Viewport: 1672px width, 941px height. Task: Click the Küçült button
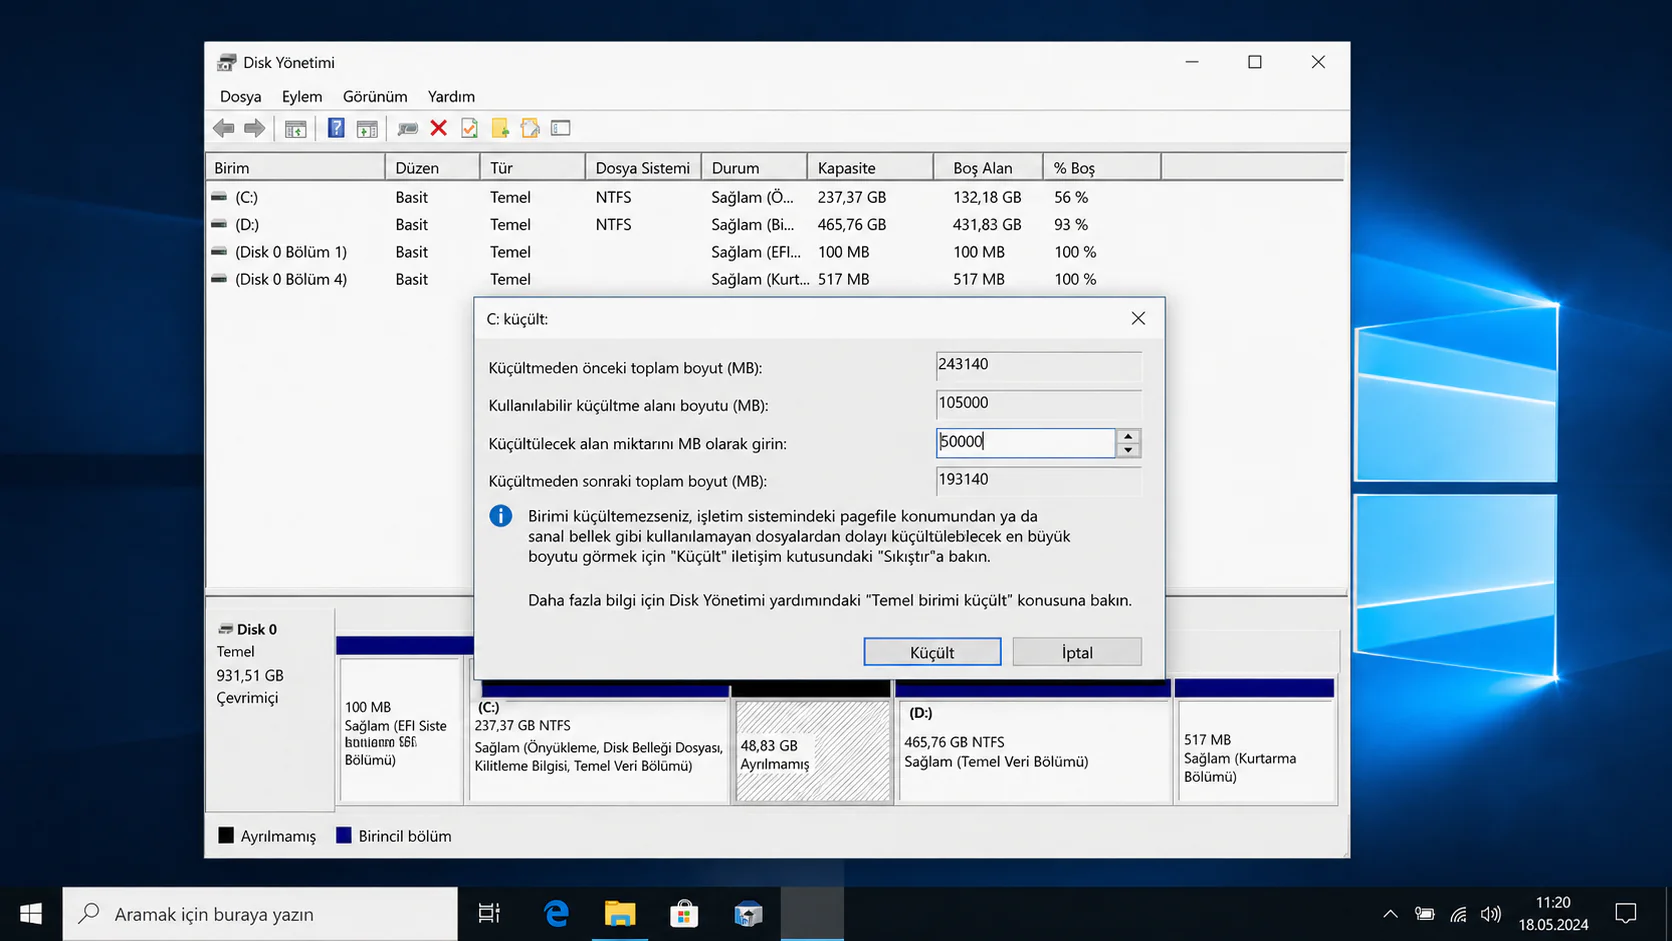click(x=931, y=651)
